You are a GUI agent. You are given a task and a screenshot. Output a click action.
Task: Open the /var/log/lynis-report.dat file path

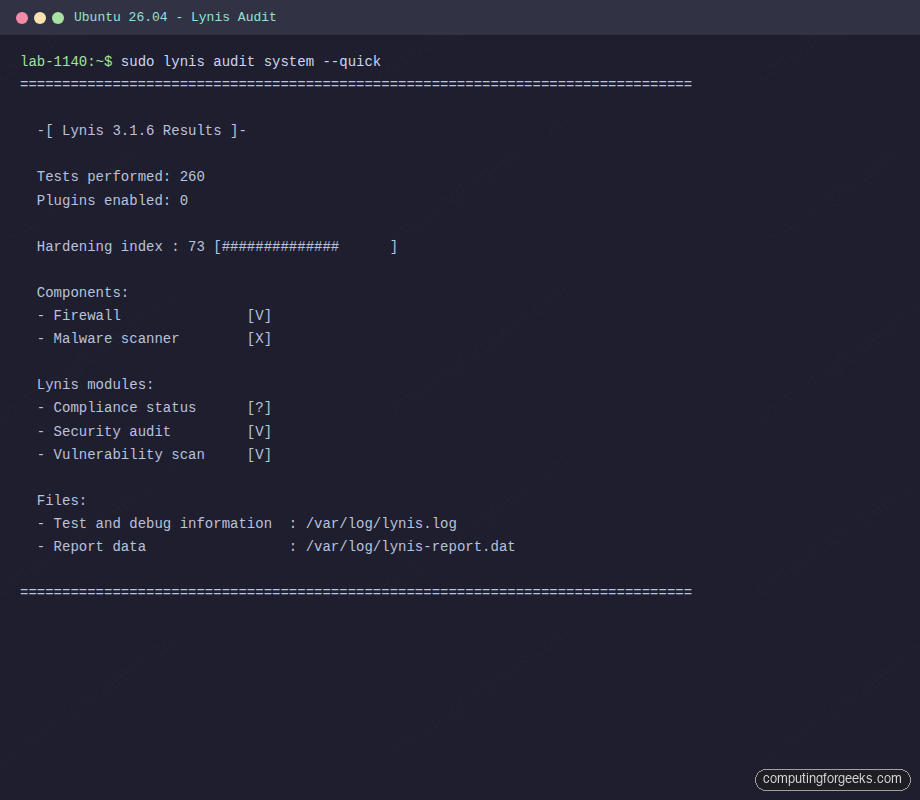[x=410, y=546]
